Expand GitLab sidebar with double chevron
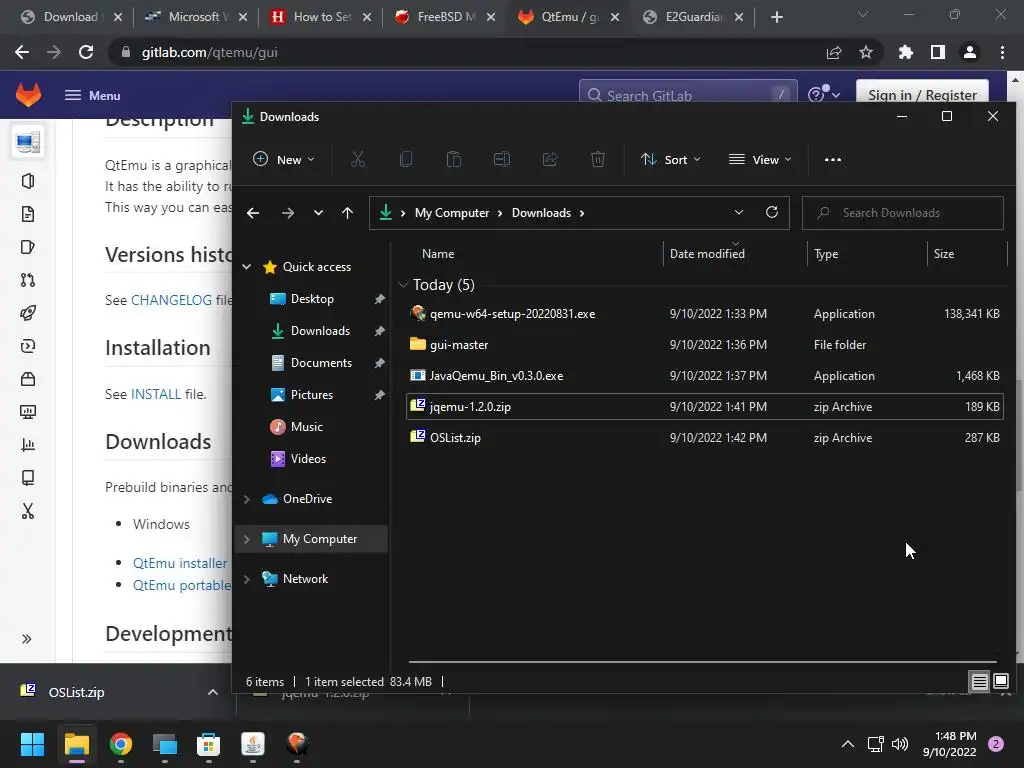Viewport: 1024px width, 768px height. point(27,639)
